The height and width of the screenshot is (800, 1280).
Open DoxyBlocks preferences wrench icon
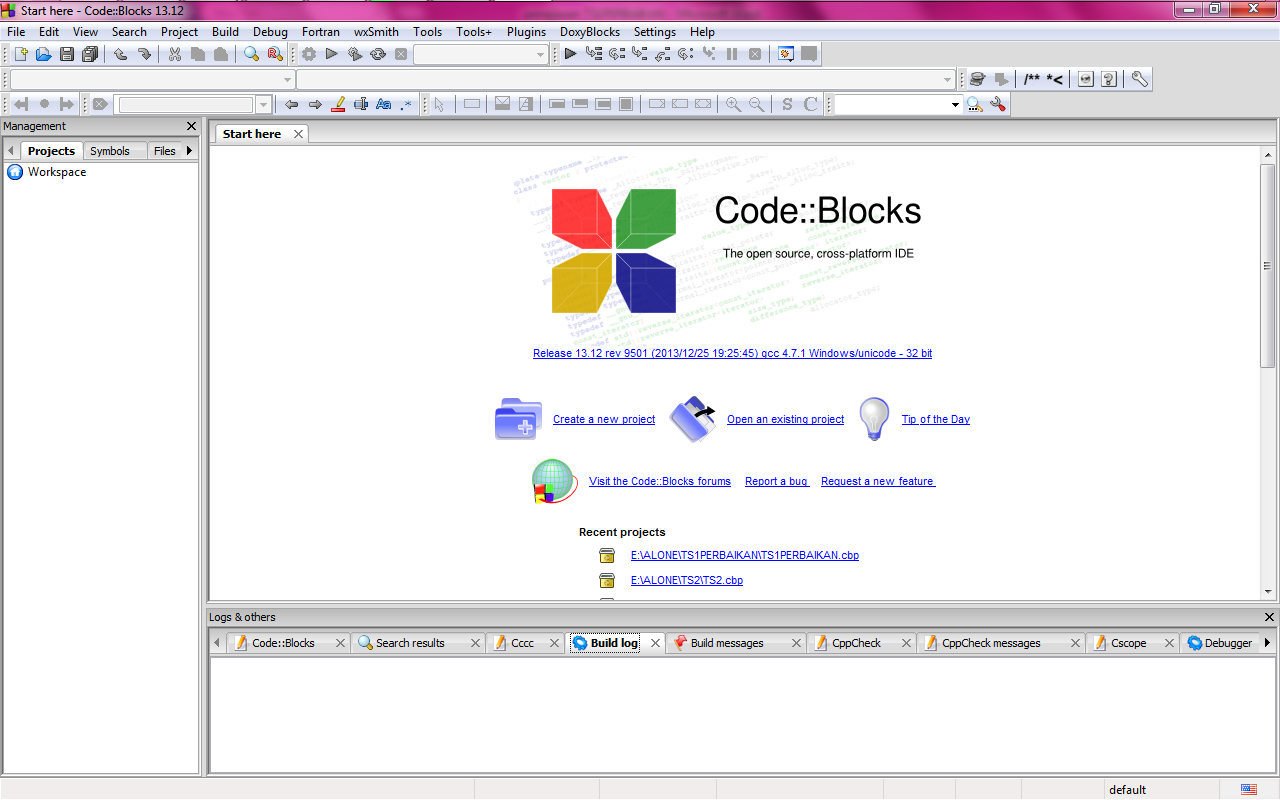[x=1139, y=79]
